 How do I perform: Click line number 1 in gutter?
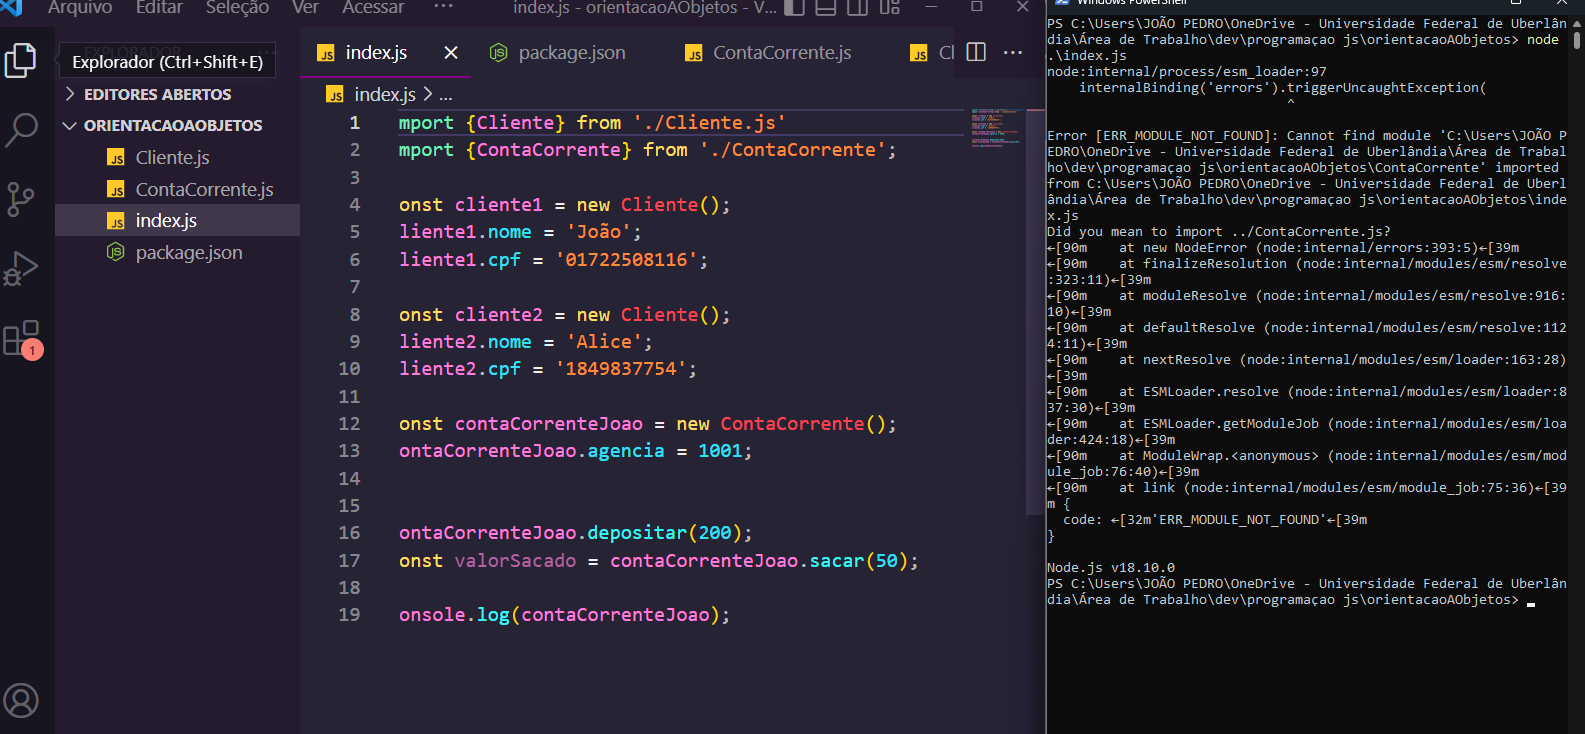(x=354, y=123)
